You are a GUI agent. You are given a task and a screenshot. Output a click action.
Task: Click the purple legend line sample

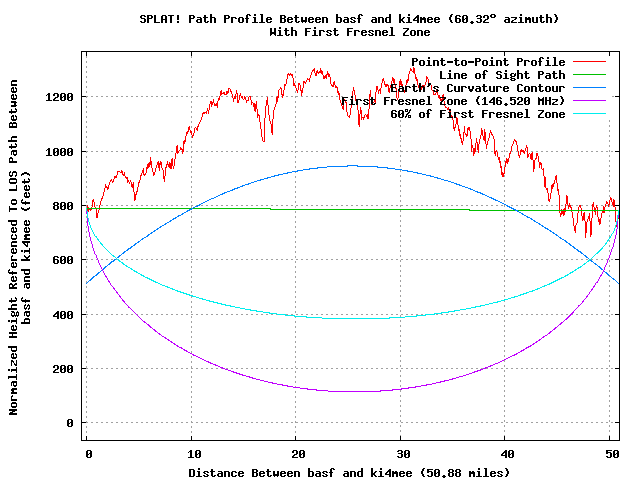point(589,100)
